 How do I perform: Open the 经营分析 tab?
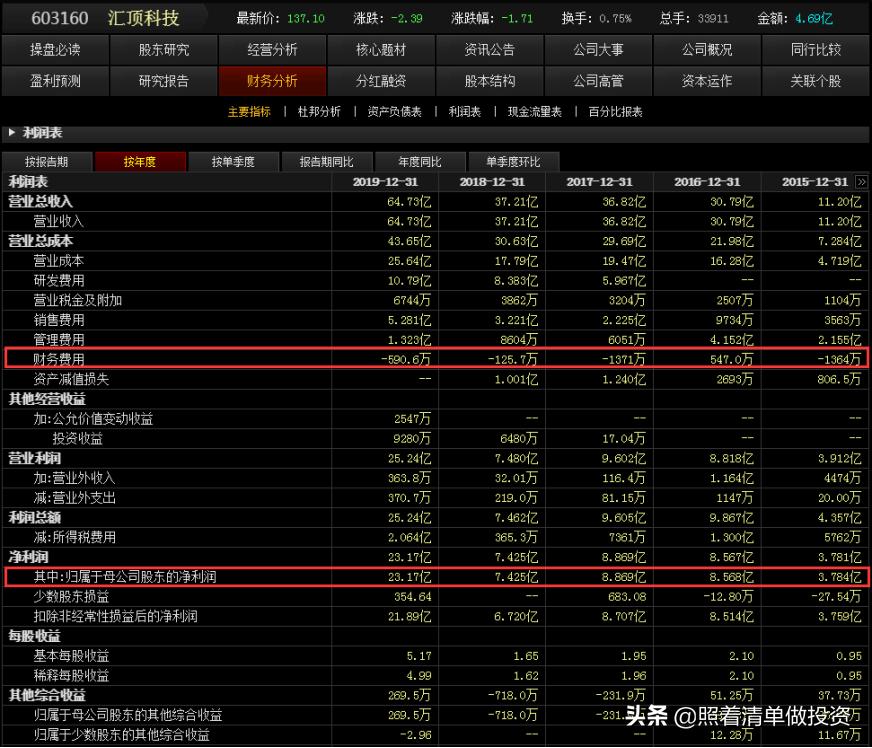point(272,50)
